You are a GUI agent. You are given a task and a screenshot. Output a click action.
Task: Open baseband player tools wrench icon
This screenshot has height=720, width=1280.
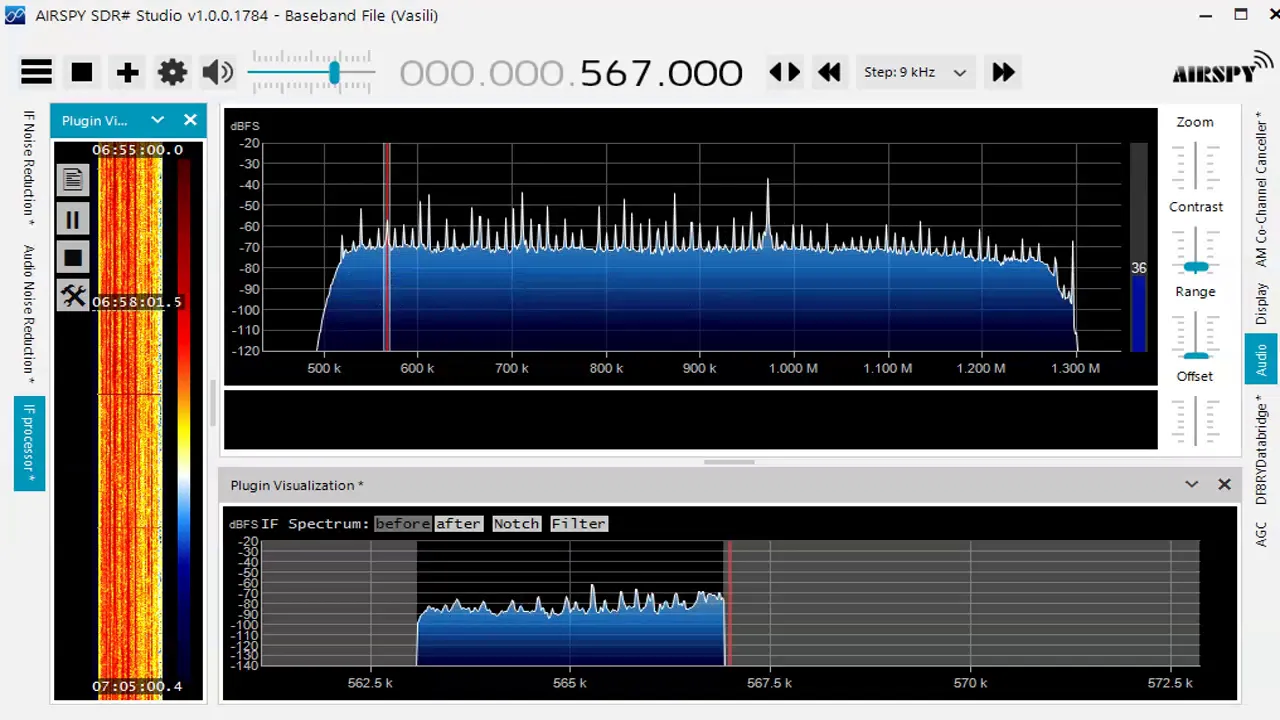[x=72, y=296]
